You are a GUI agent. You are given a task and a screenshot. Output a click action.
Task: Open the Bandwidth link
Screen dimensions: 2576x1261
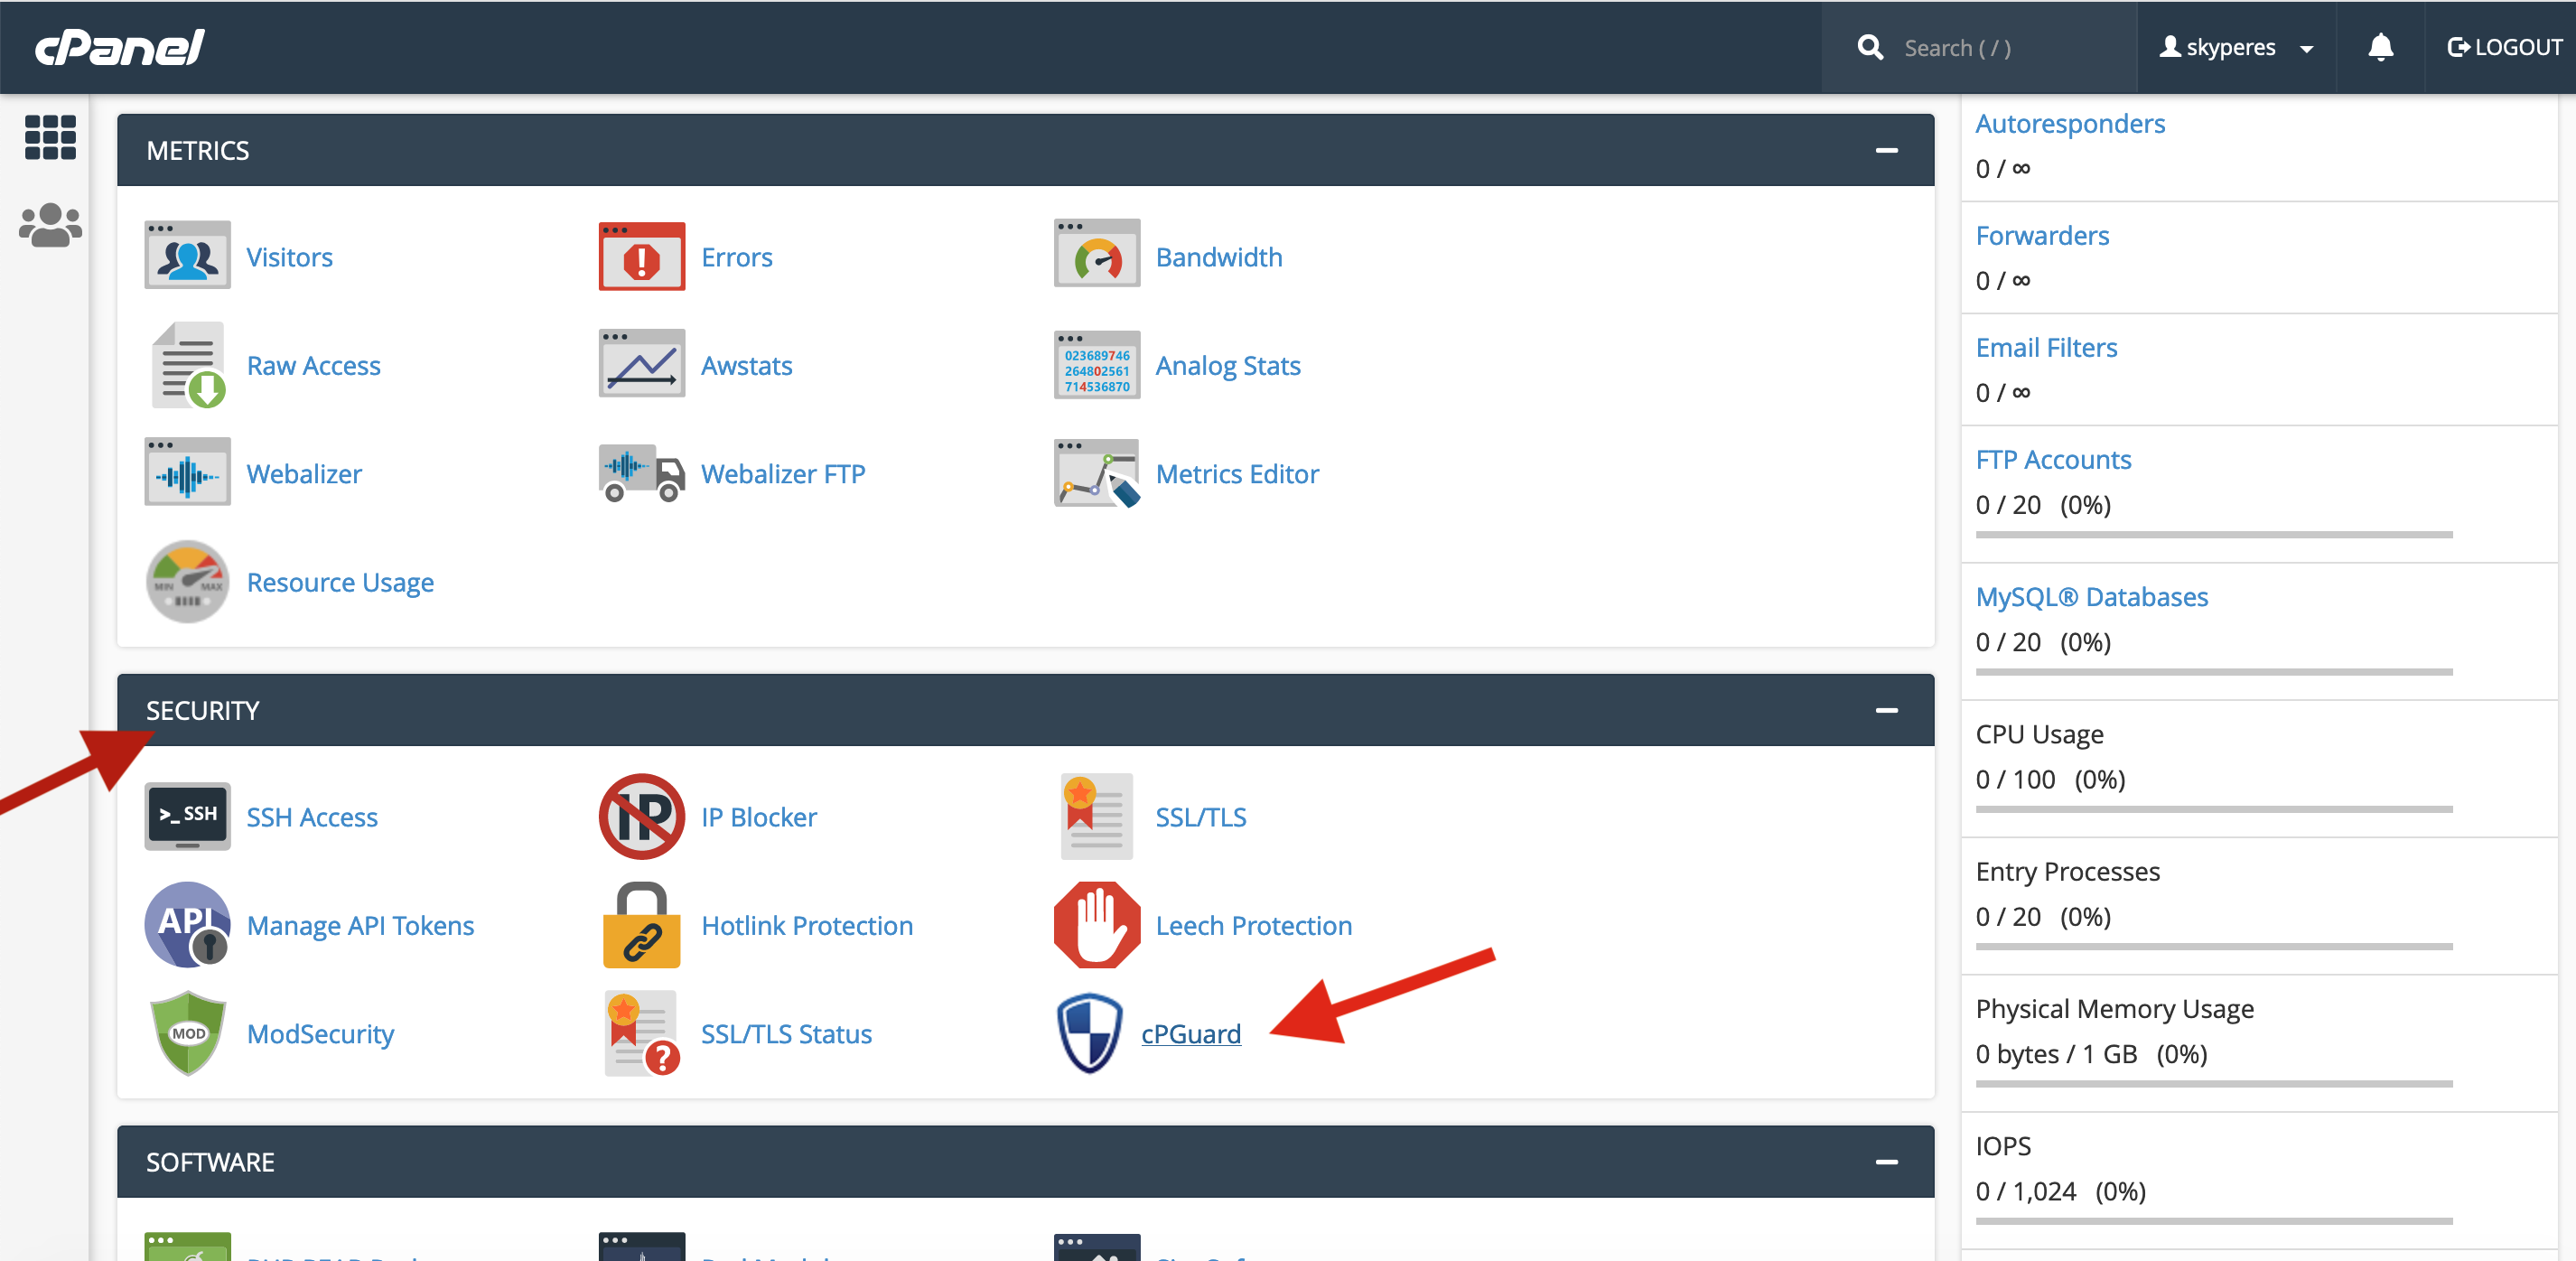pyautogui.click(x=1218, y=257)
